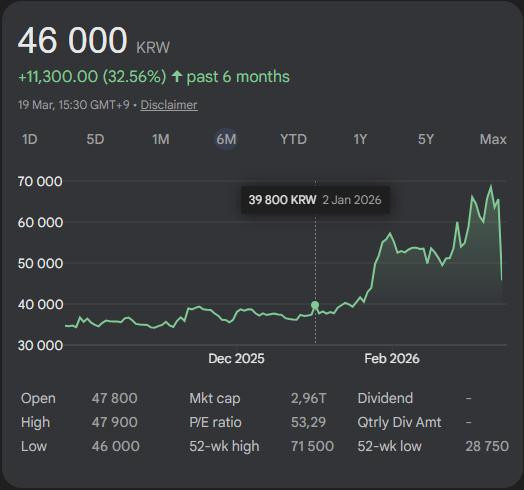Switch chart to YTD range
Screen dimensions: 524x490
pos(293,139)
